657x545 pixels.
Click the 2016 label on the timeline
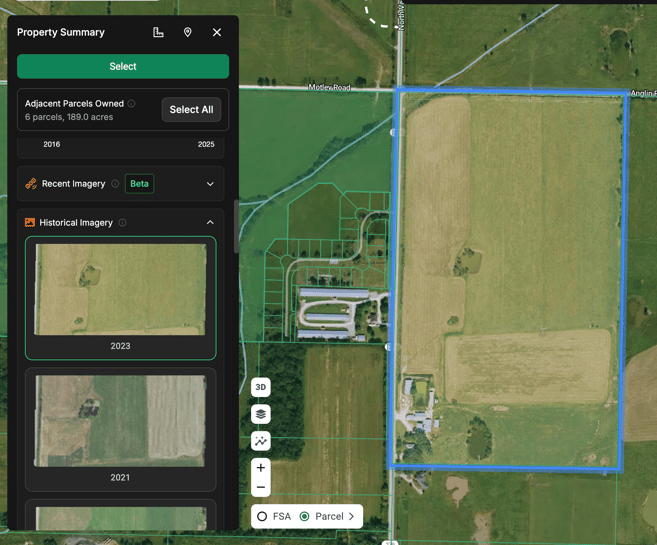click(x=52, y=144)
